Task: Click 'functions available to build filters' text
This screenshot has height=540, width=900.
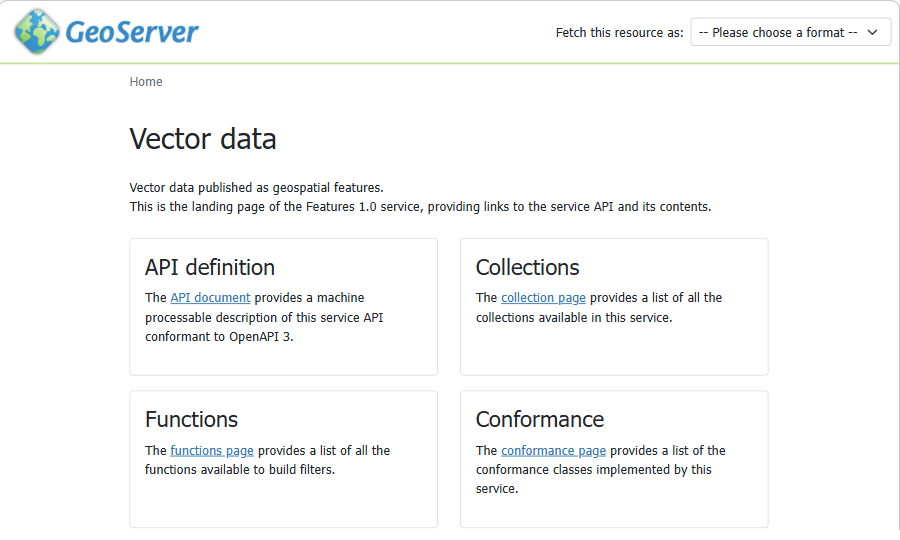Action: (x=239, y=470)
